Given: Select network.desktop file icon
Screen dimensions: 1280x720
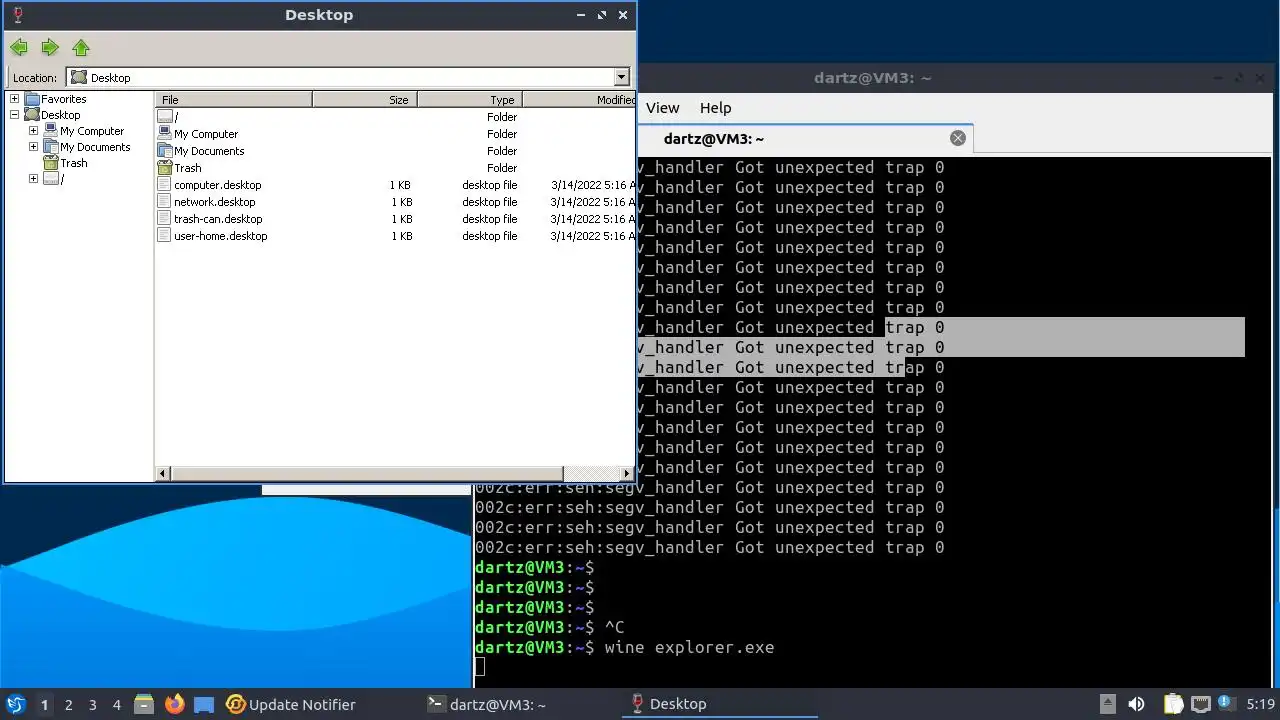Looking at the screenshot, I should coord(165,201).
